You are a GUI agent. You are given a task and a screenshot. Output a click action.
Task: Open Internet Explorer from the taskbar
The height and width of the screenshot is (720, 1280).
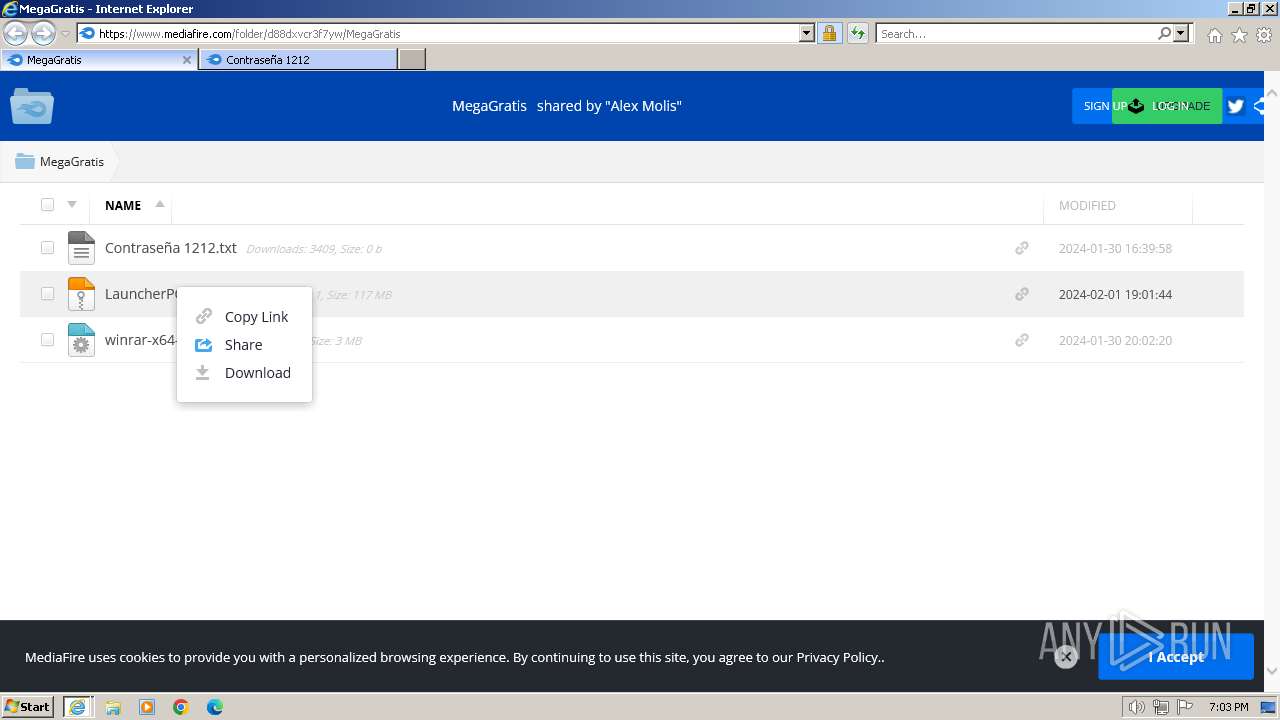(x=77, y=707)
